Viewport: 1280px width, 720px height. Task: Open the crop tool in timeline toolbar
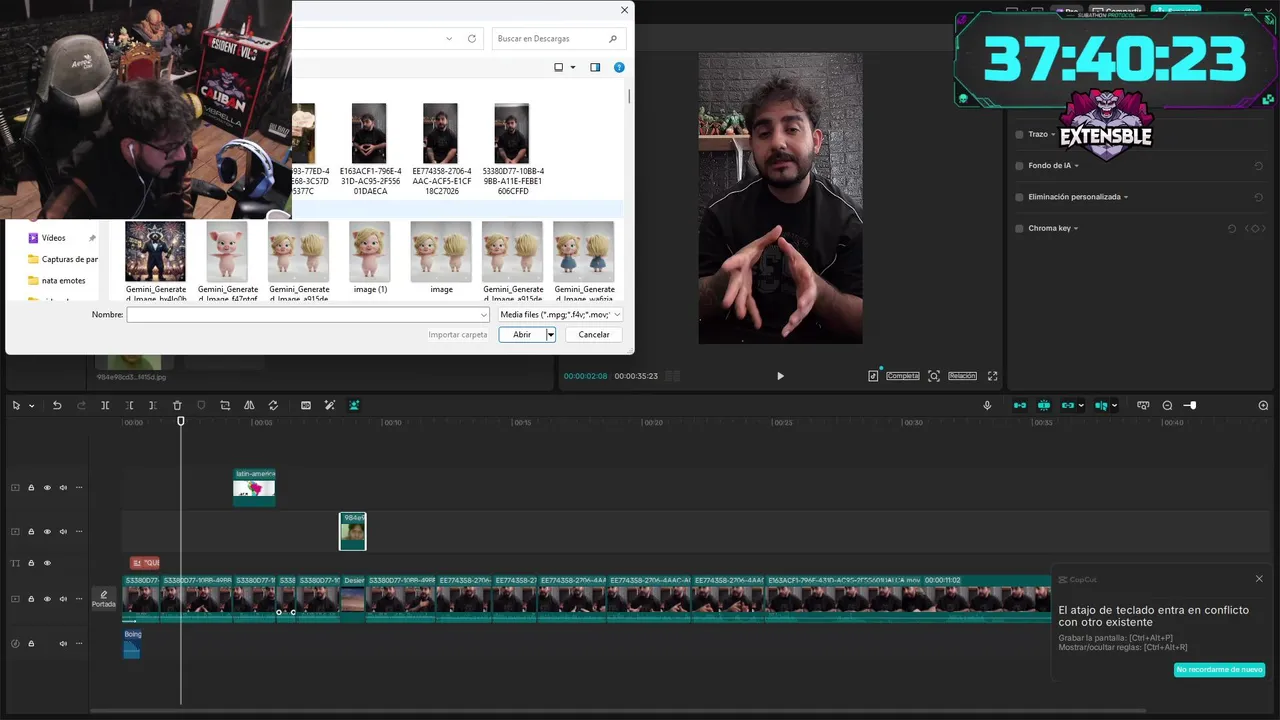tap(225, 405)
